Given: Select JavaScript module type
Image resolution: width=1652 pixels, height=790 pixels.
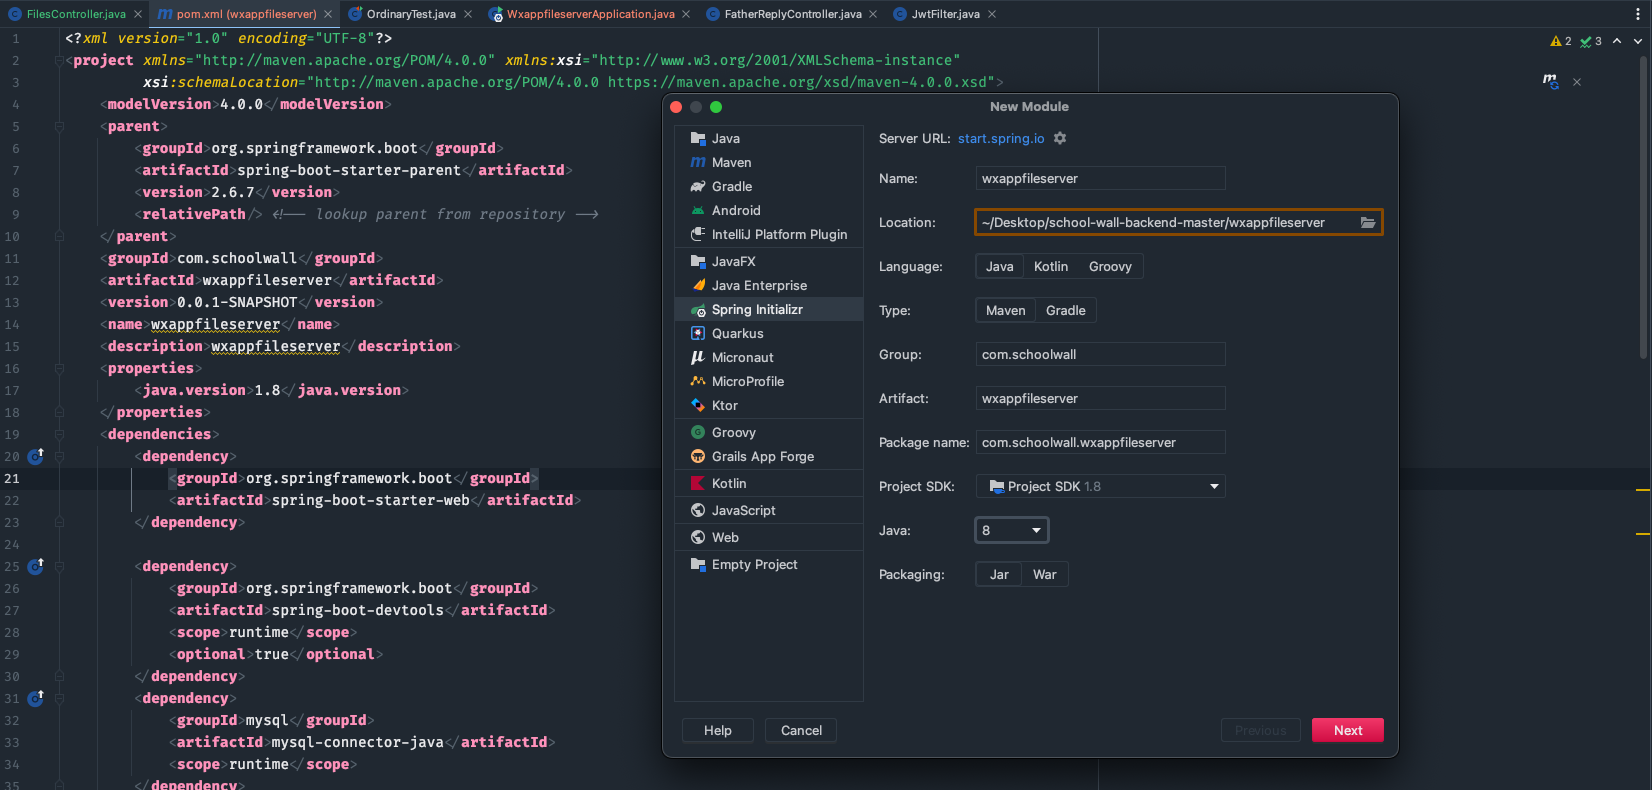Looking at the screenshot, I should coord(768,510).
